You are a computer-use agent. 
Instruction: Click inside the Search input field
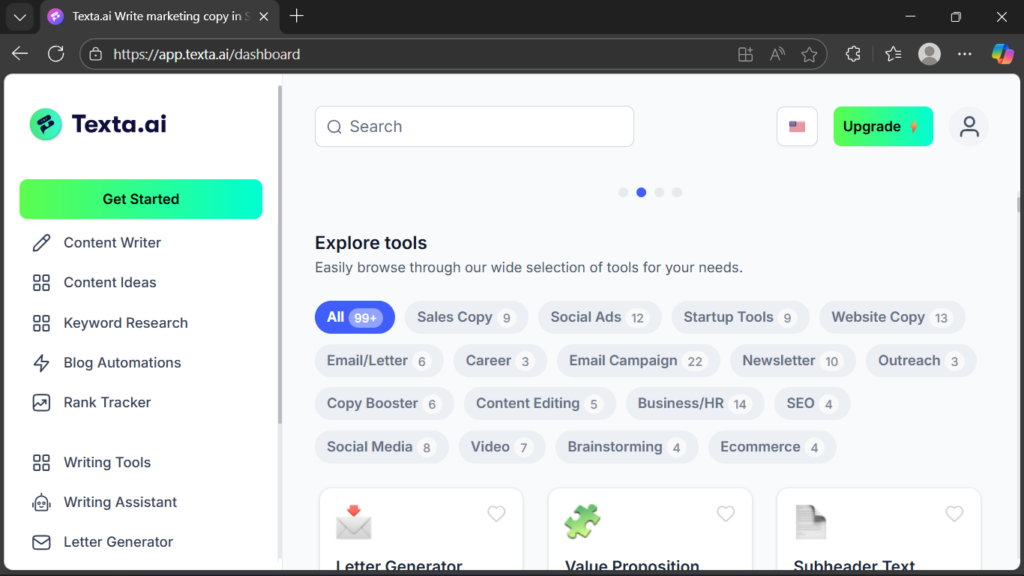474,126
